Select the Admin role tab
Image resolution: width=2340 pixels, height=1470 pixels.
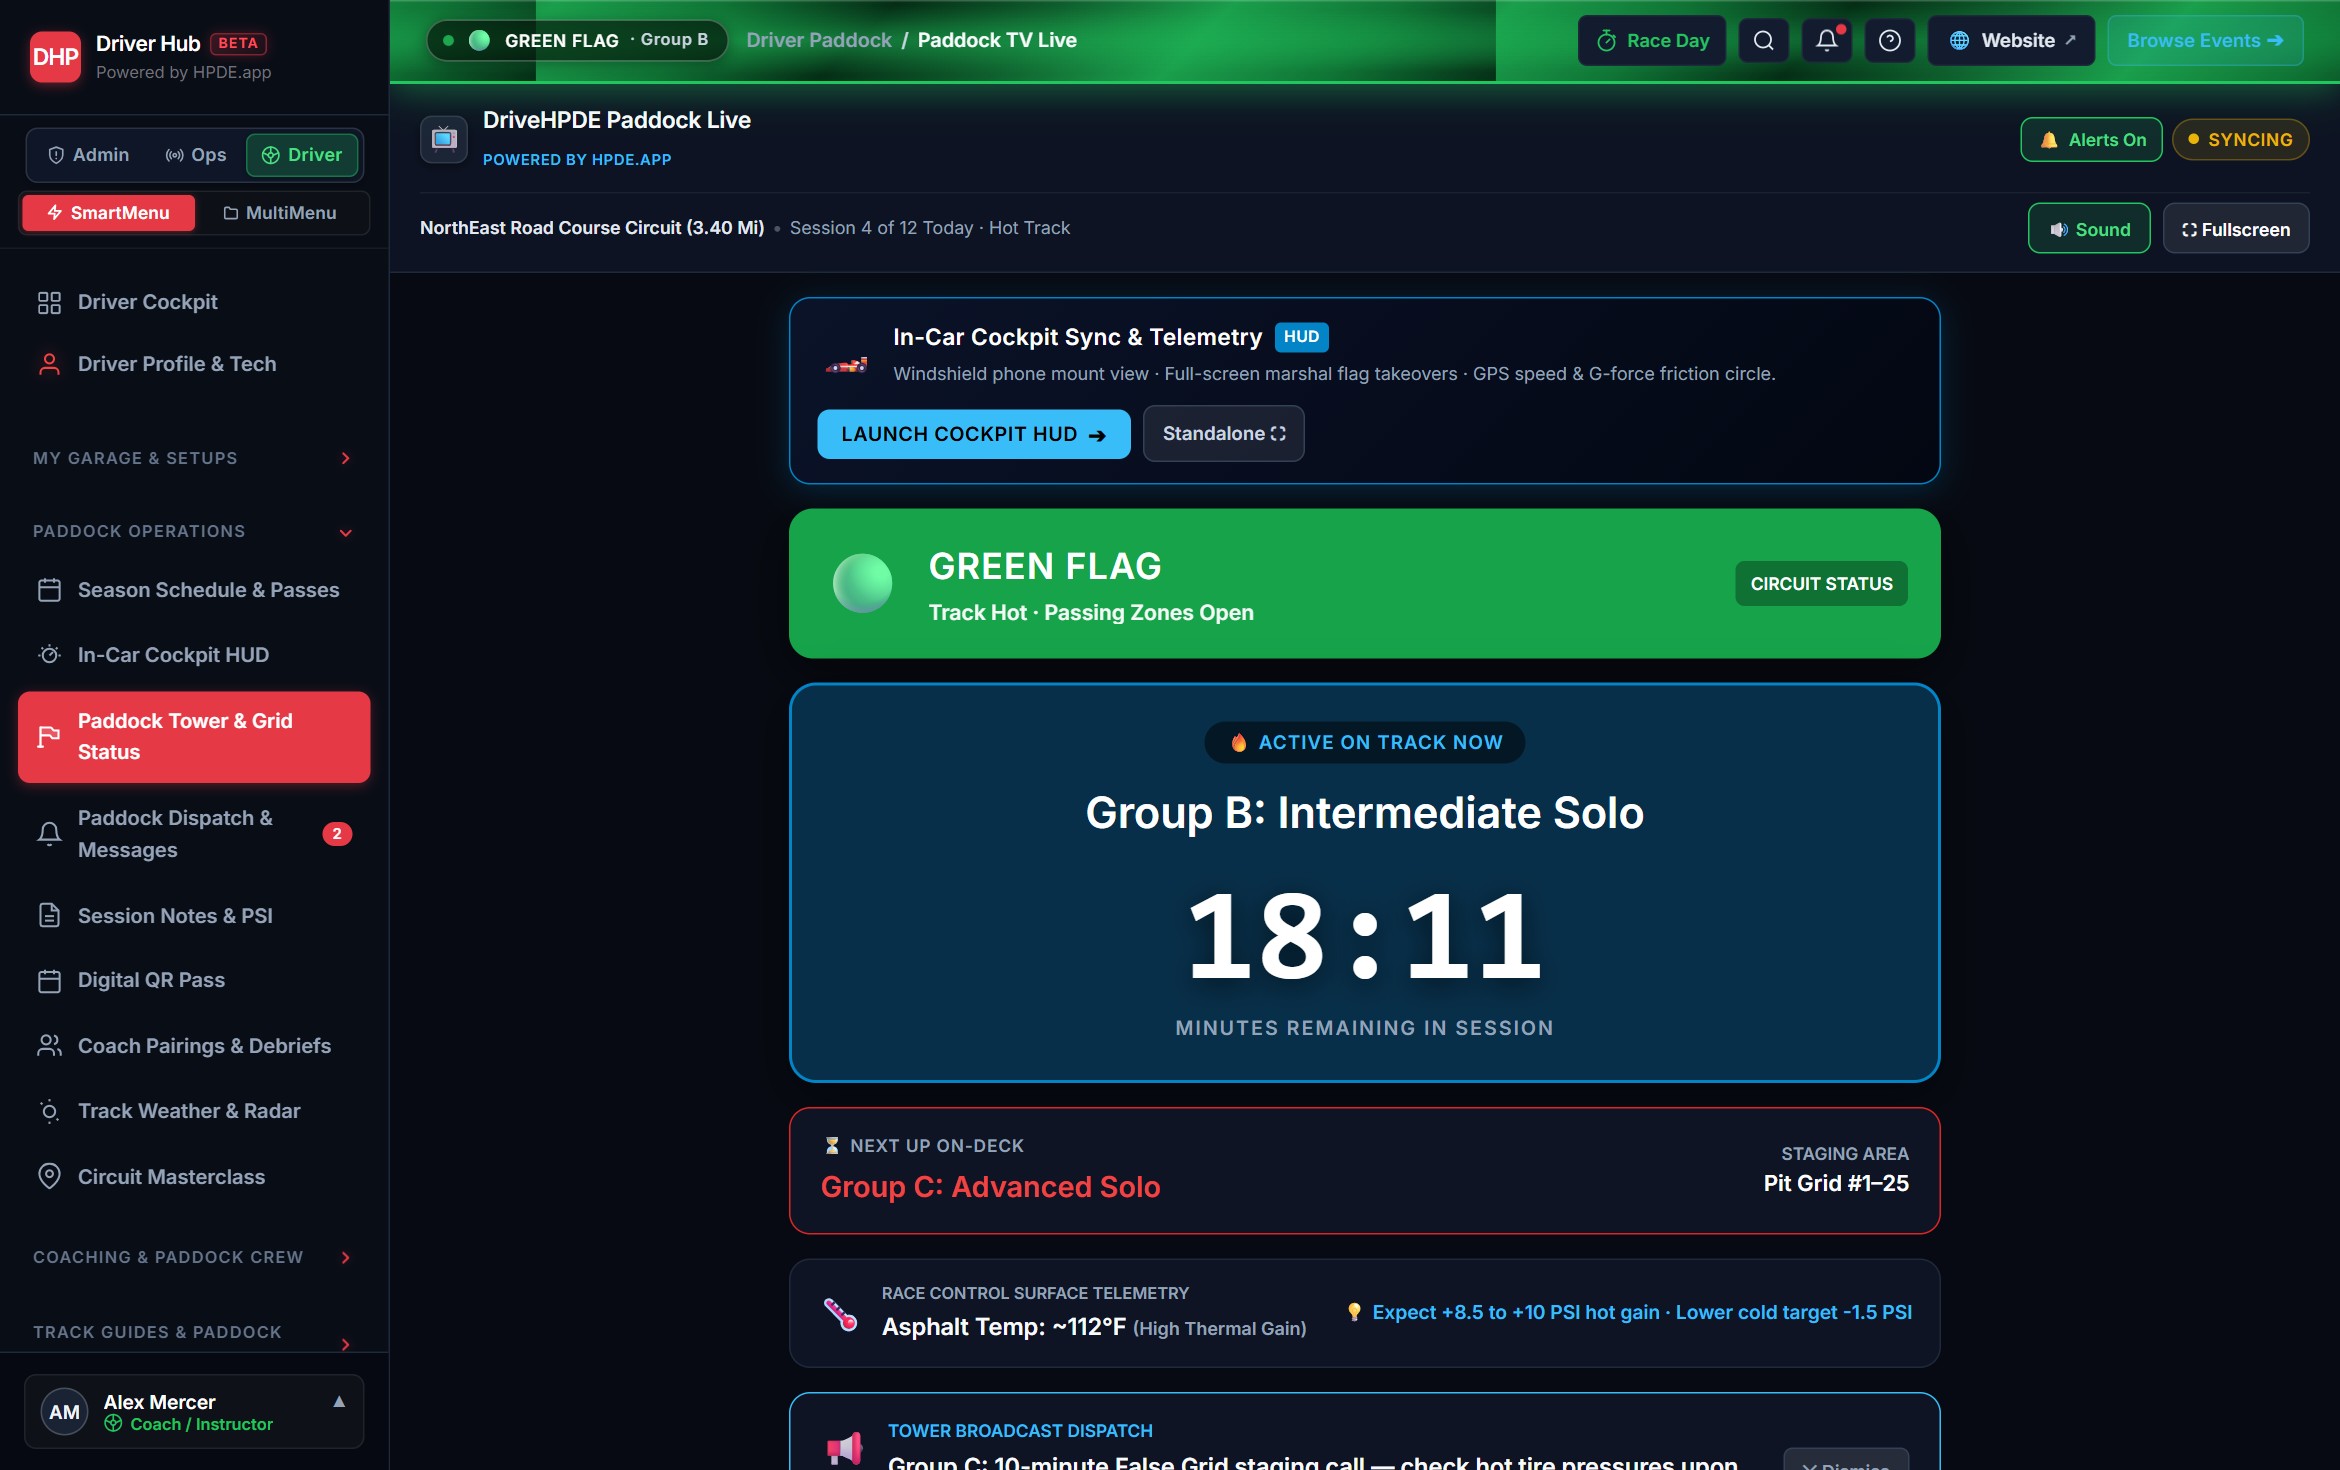point(88,155)
